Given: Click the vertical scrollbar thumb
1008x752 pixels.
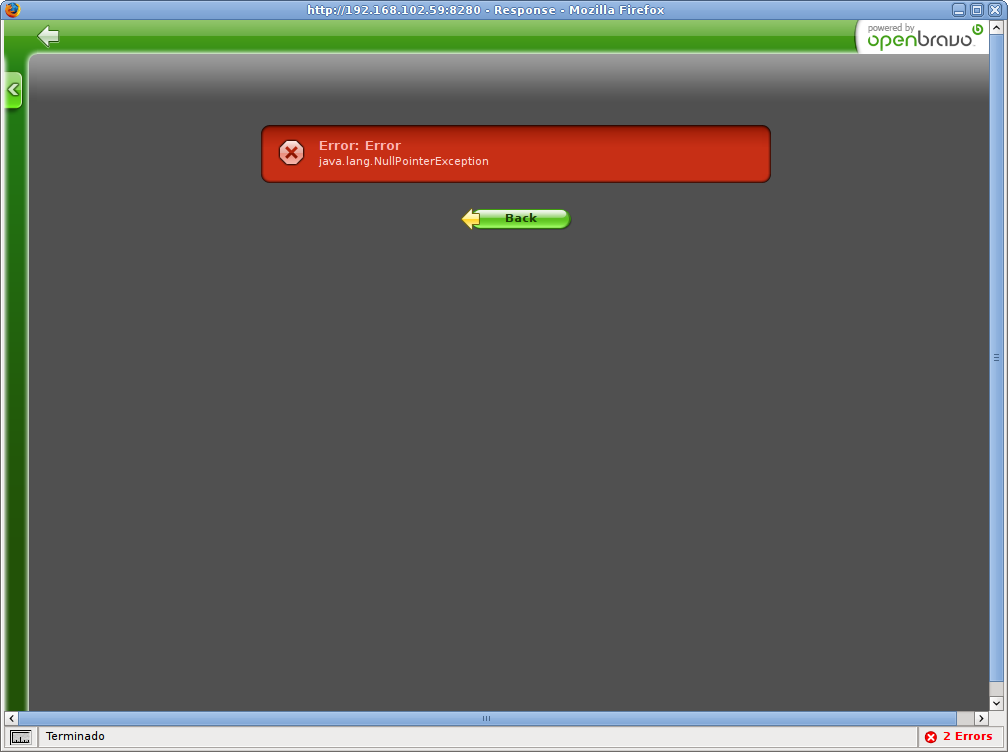Looking at the screenshot, I should point(996,357).
